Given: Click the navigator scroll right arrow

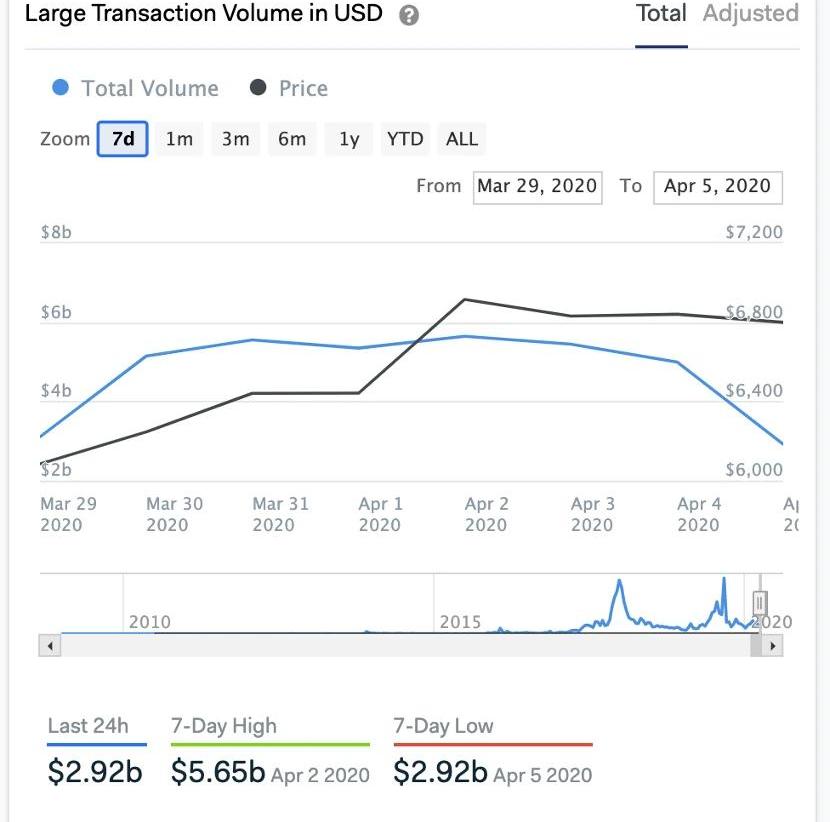Looking at the screenshot, I should pyautogui.click(x=772, y=646).
